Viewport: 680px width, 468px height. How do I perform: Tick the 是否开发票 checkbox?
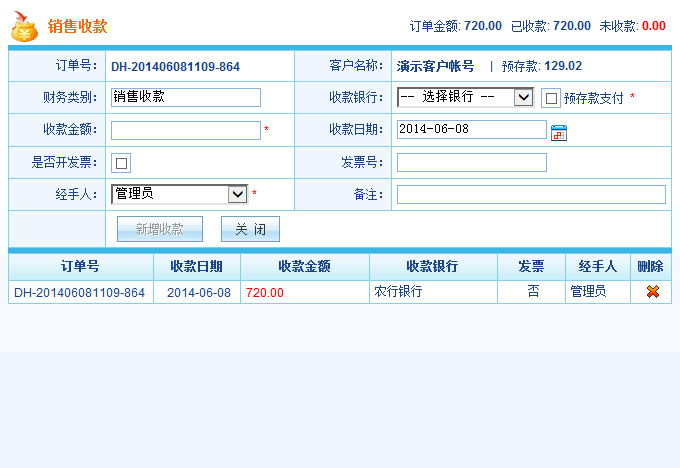(x=121, y=163)
